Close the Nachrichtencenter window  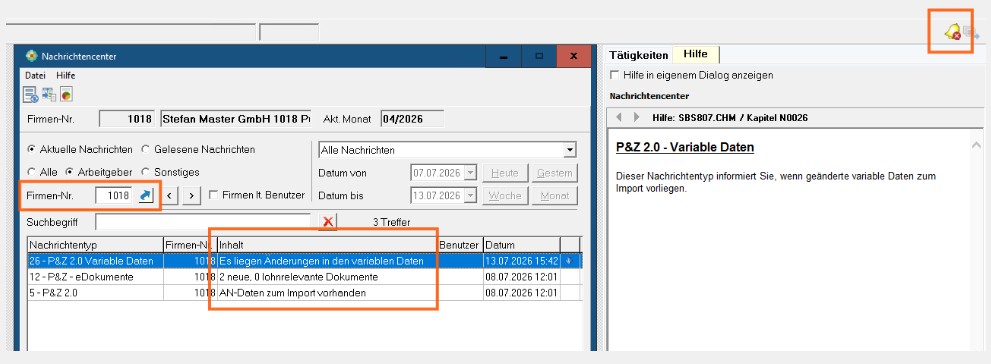click(574, 56)
